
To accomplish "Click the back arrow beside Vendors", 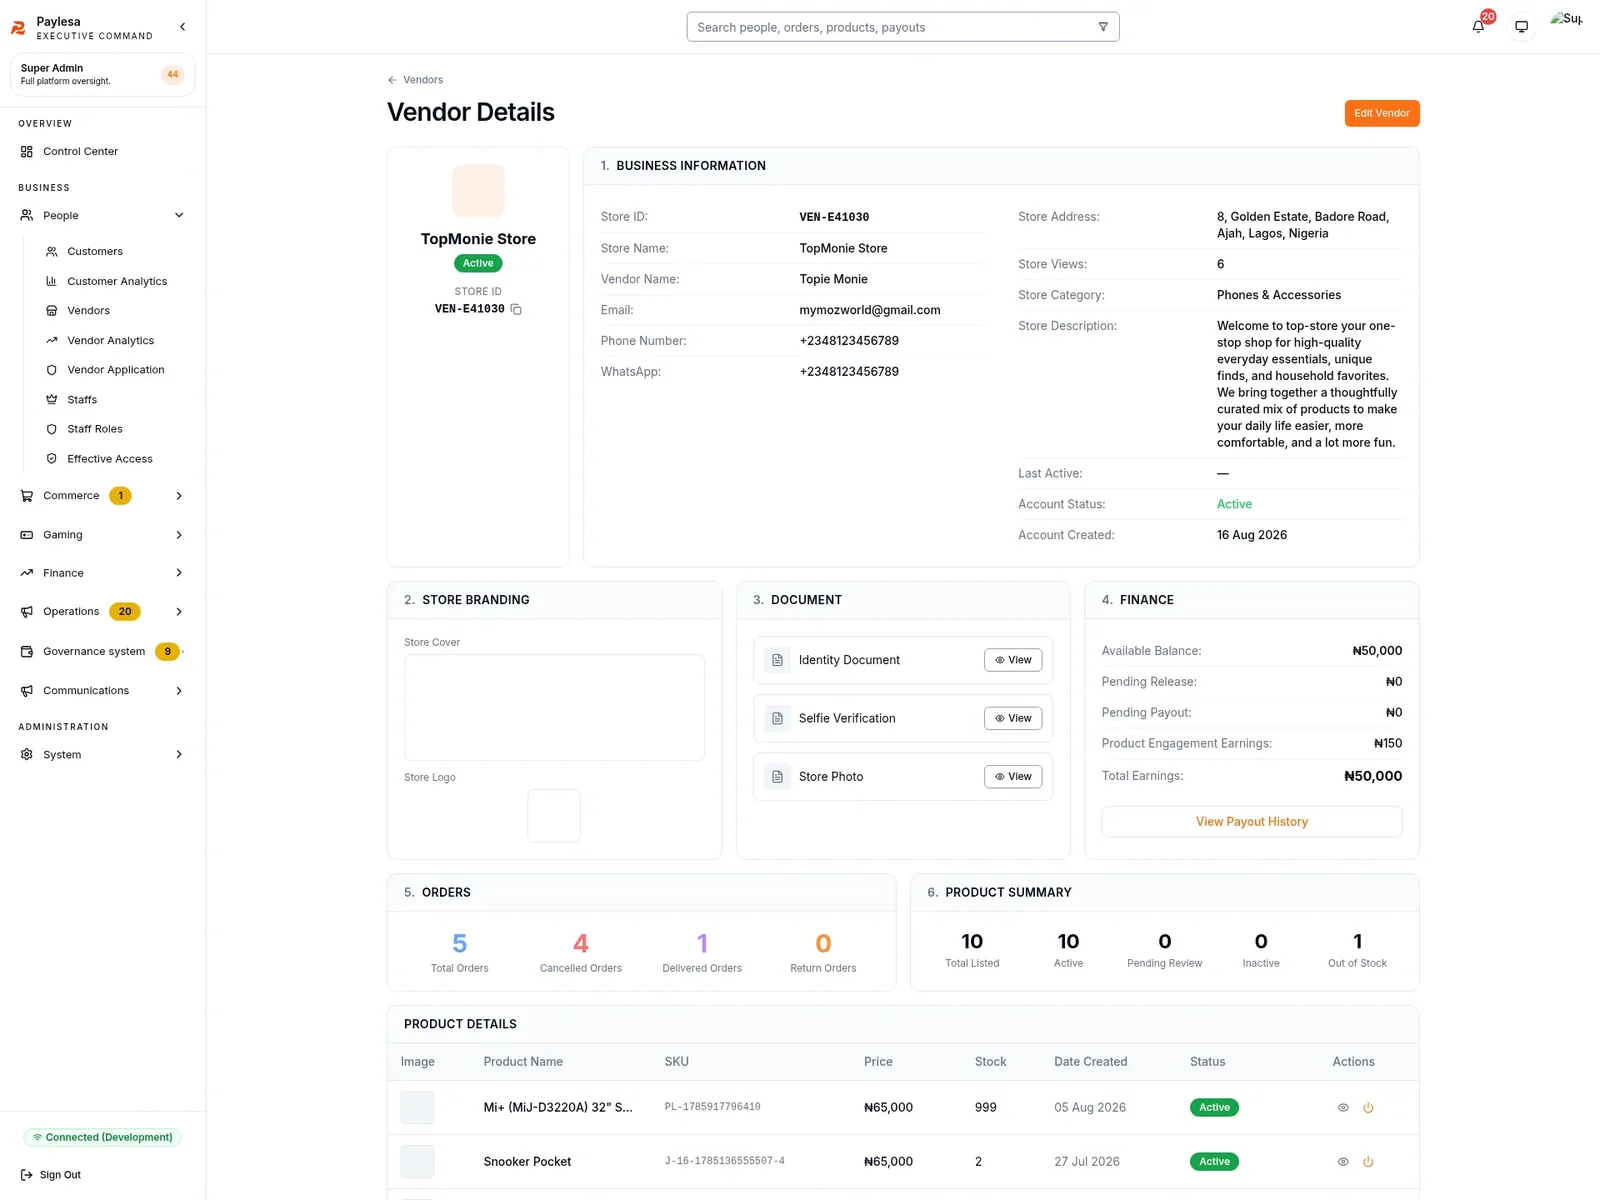I will [x=392, y=80].
